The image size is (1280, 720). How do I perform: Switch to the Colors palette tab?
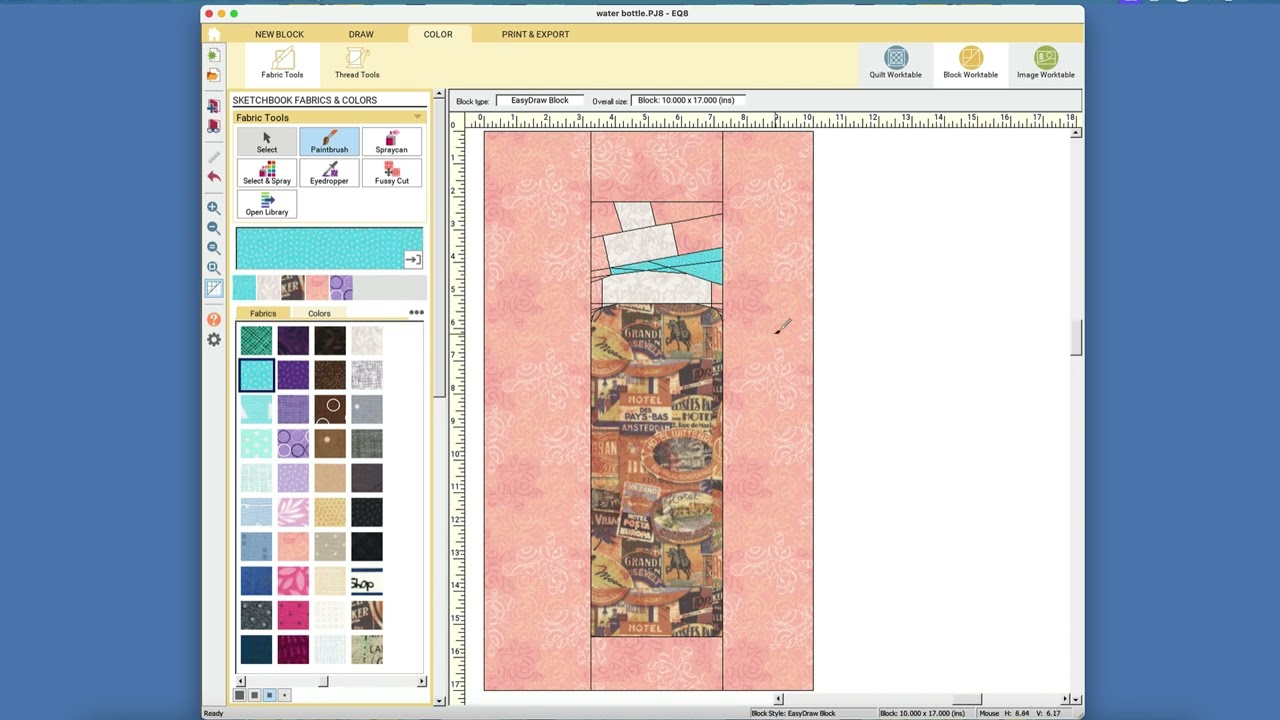tap(319, 314)
